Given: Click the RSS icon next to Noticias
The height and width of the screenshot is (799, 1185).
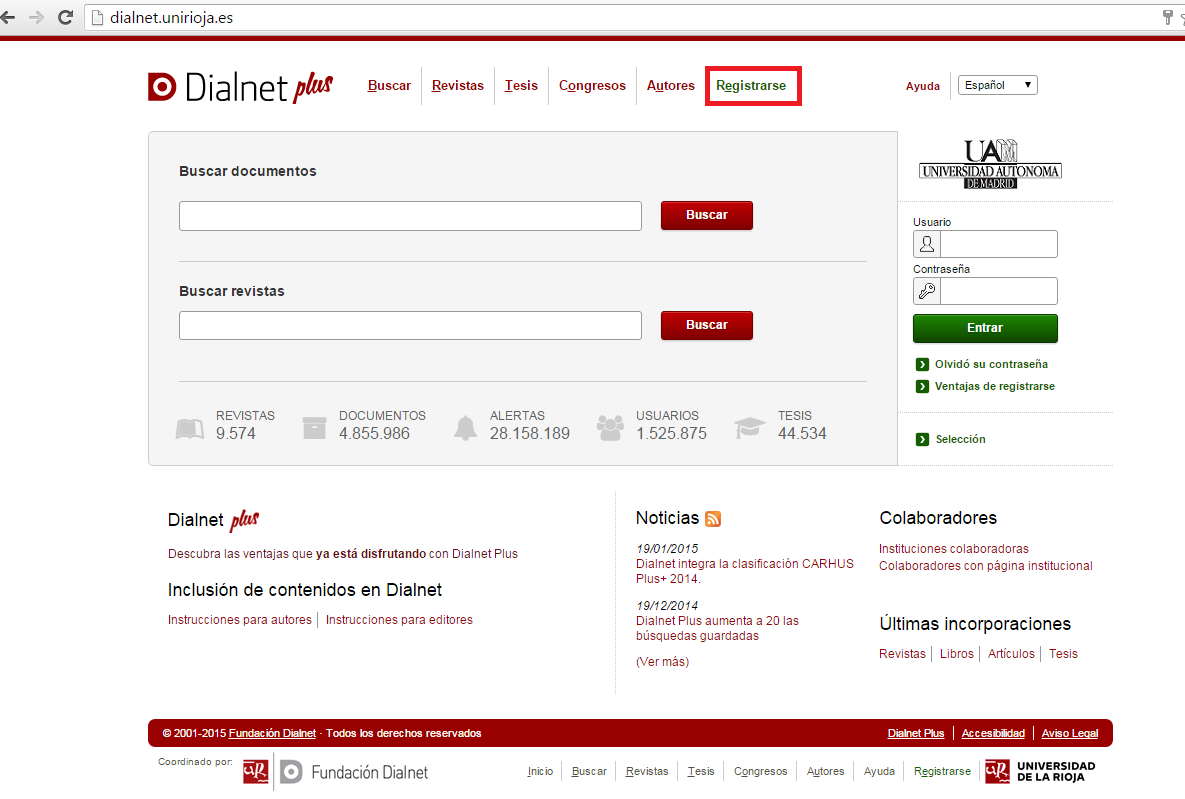Looking at the screenshot, I should point(713,518).
